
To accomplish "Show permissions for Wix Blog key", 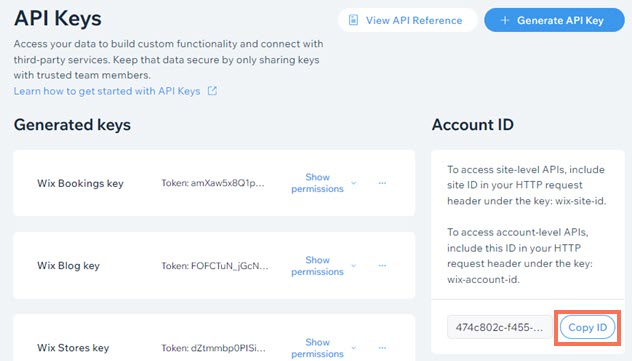I will coord(318,266).
